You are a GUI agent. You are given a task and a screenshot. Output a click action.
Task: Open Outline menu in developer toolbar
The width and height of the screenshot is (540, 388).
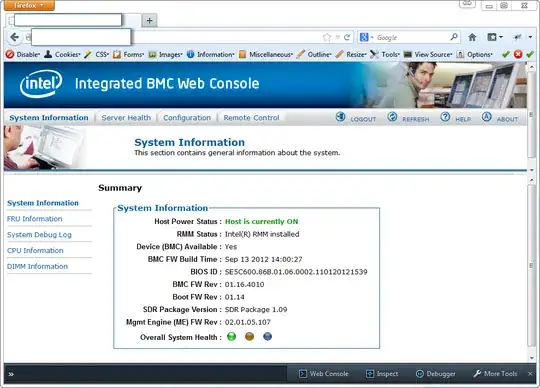[x=314, y=54]
